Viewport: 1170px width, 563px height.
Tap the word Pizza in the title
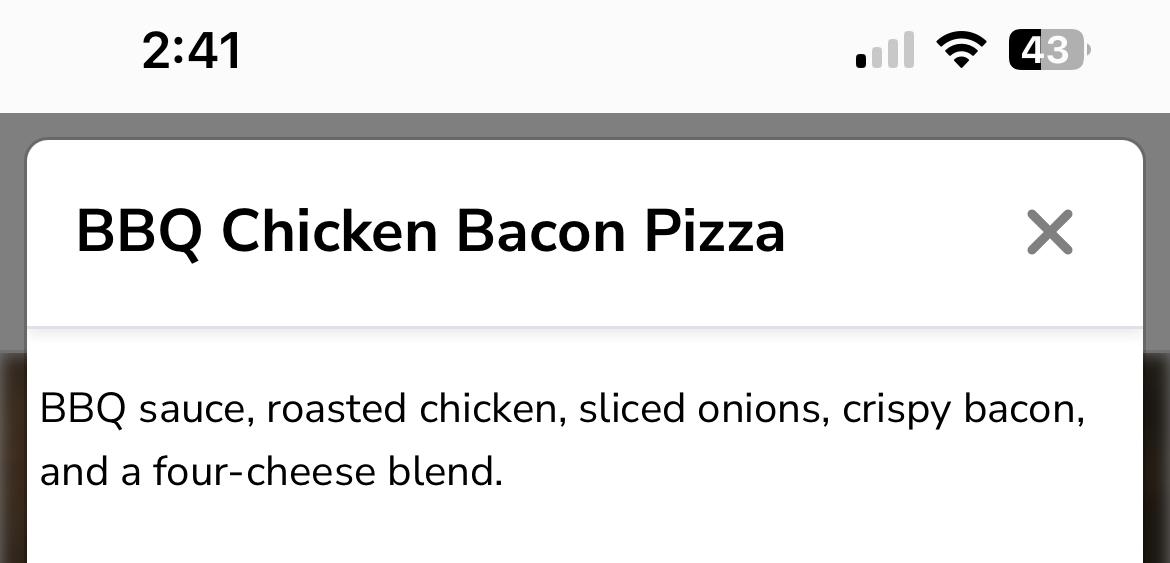(x=714, y=233)
